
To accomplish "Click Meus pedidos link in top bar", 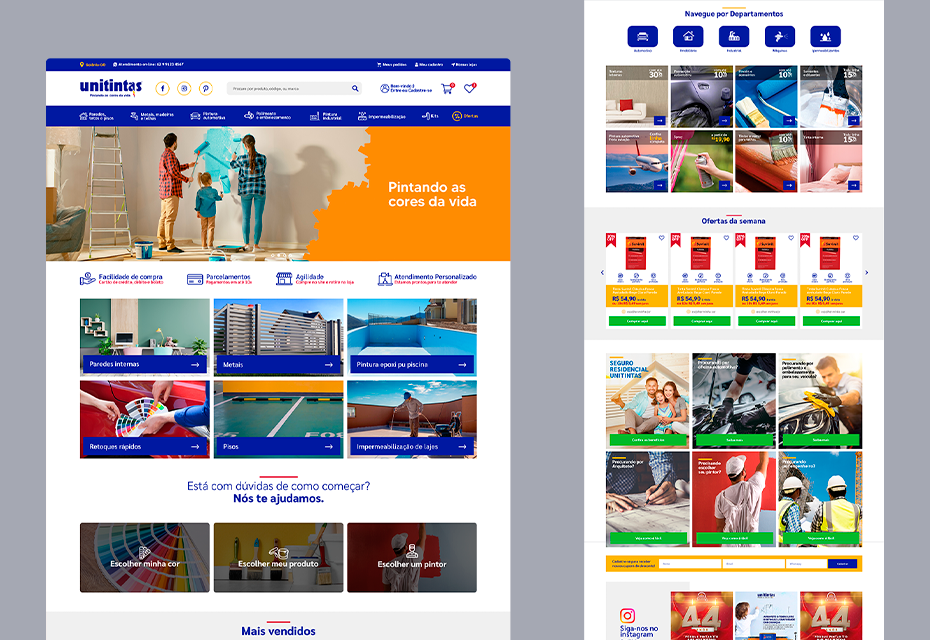I will (x=392, y=65).
